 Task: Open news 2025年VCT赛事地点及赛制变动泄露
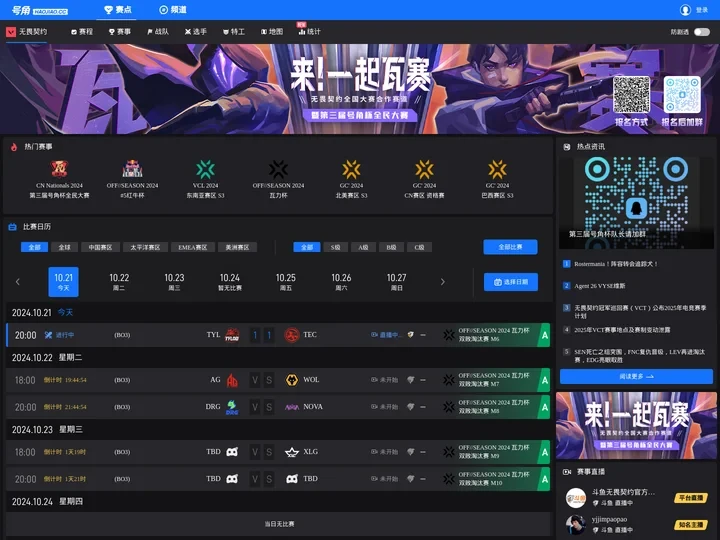click(x=622, y=330)
